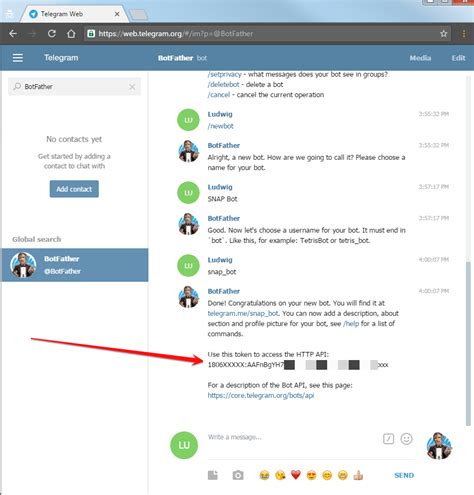Click the Add contact button
The width and height of the screenshot is (474, 495).
tap(74, 189)
